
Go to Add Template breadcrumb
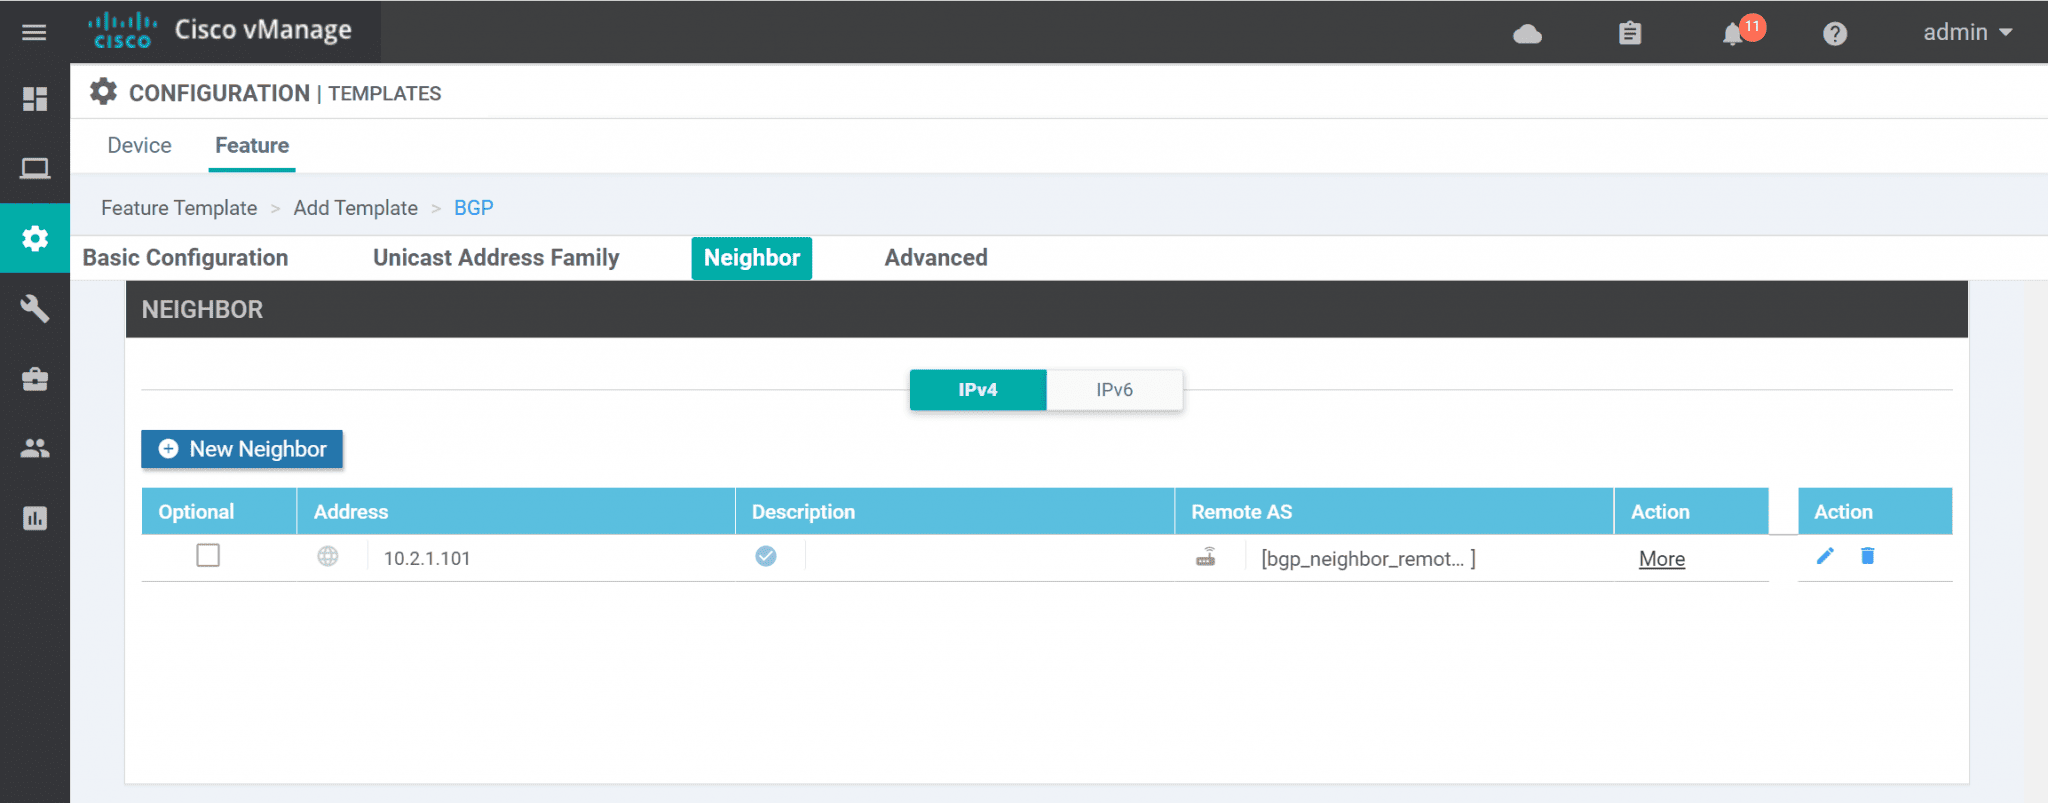tap(356, 208)
